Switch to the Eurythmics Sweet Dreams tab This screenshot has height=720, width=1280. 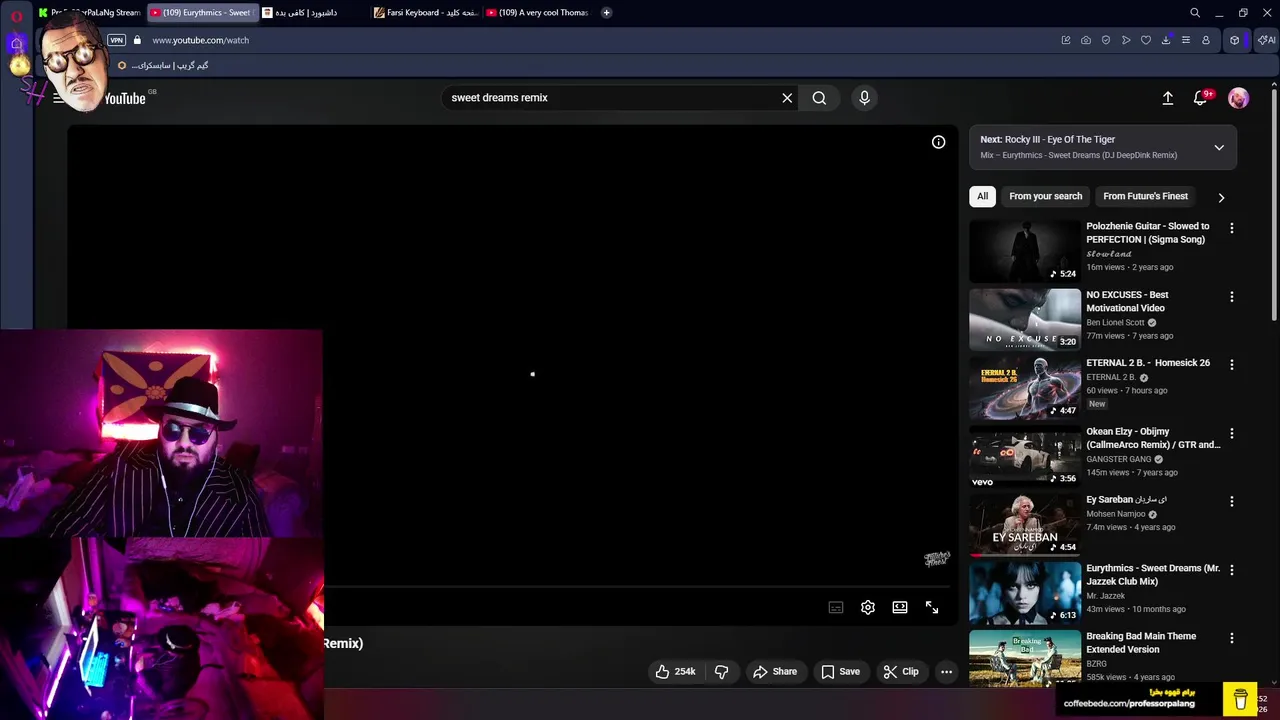(203, 13)
